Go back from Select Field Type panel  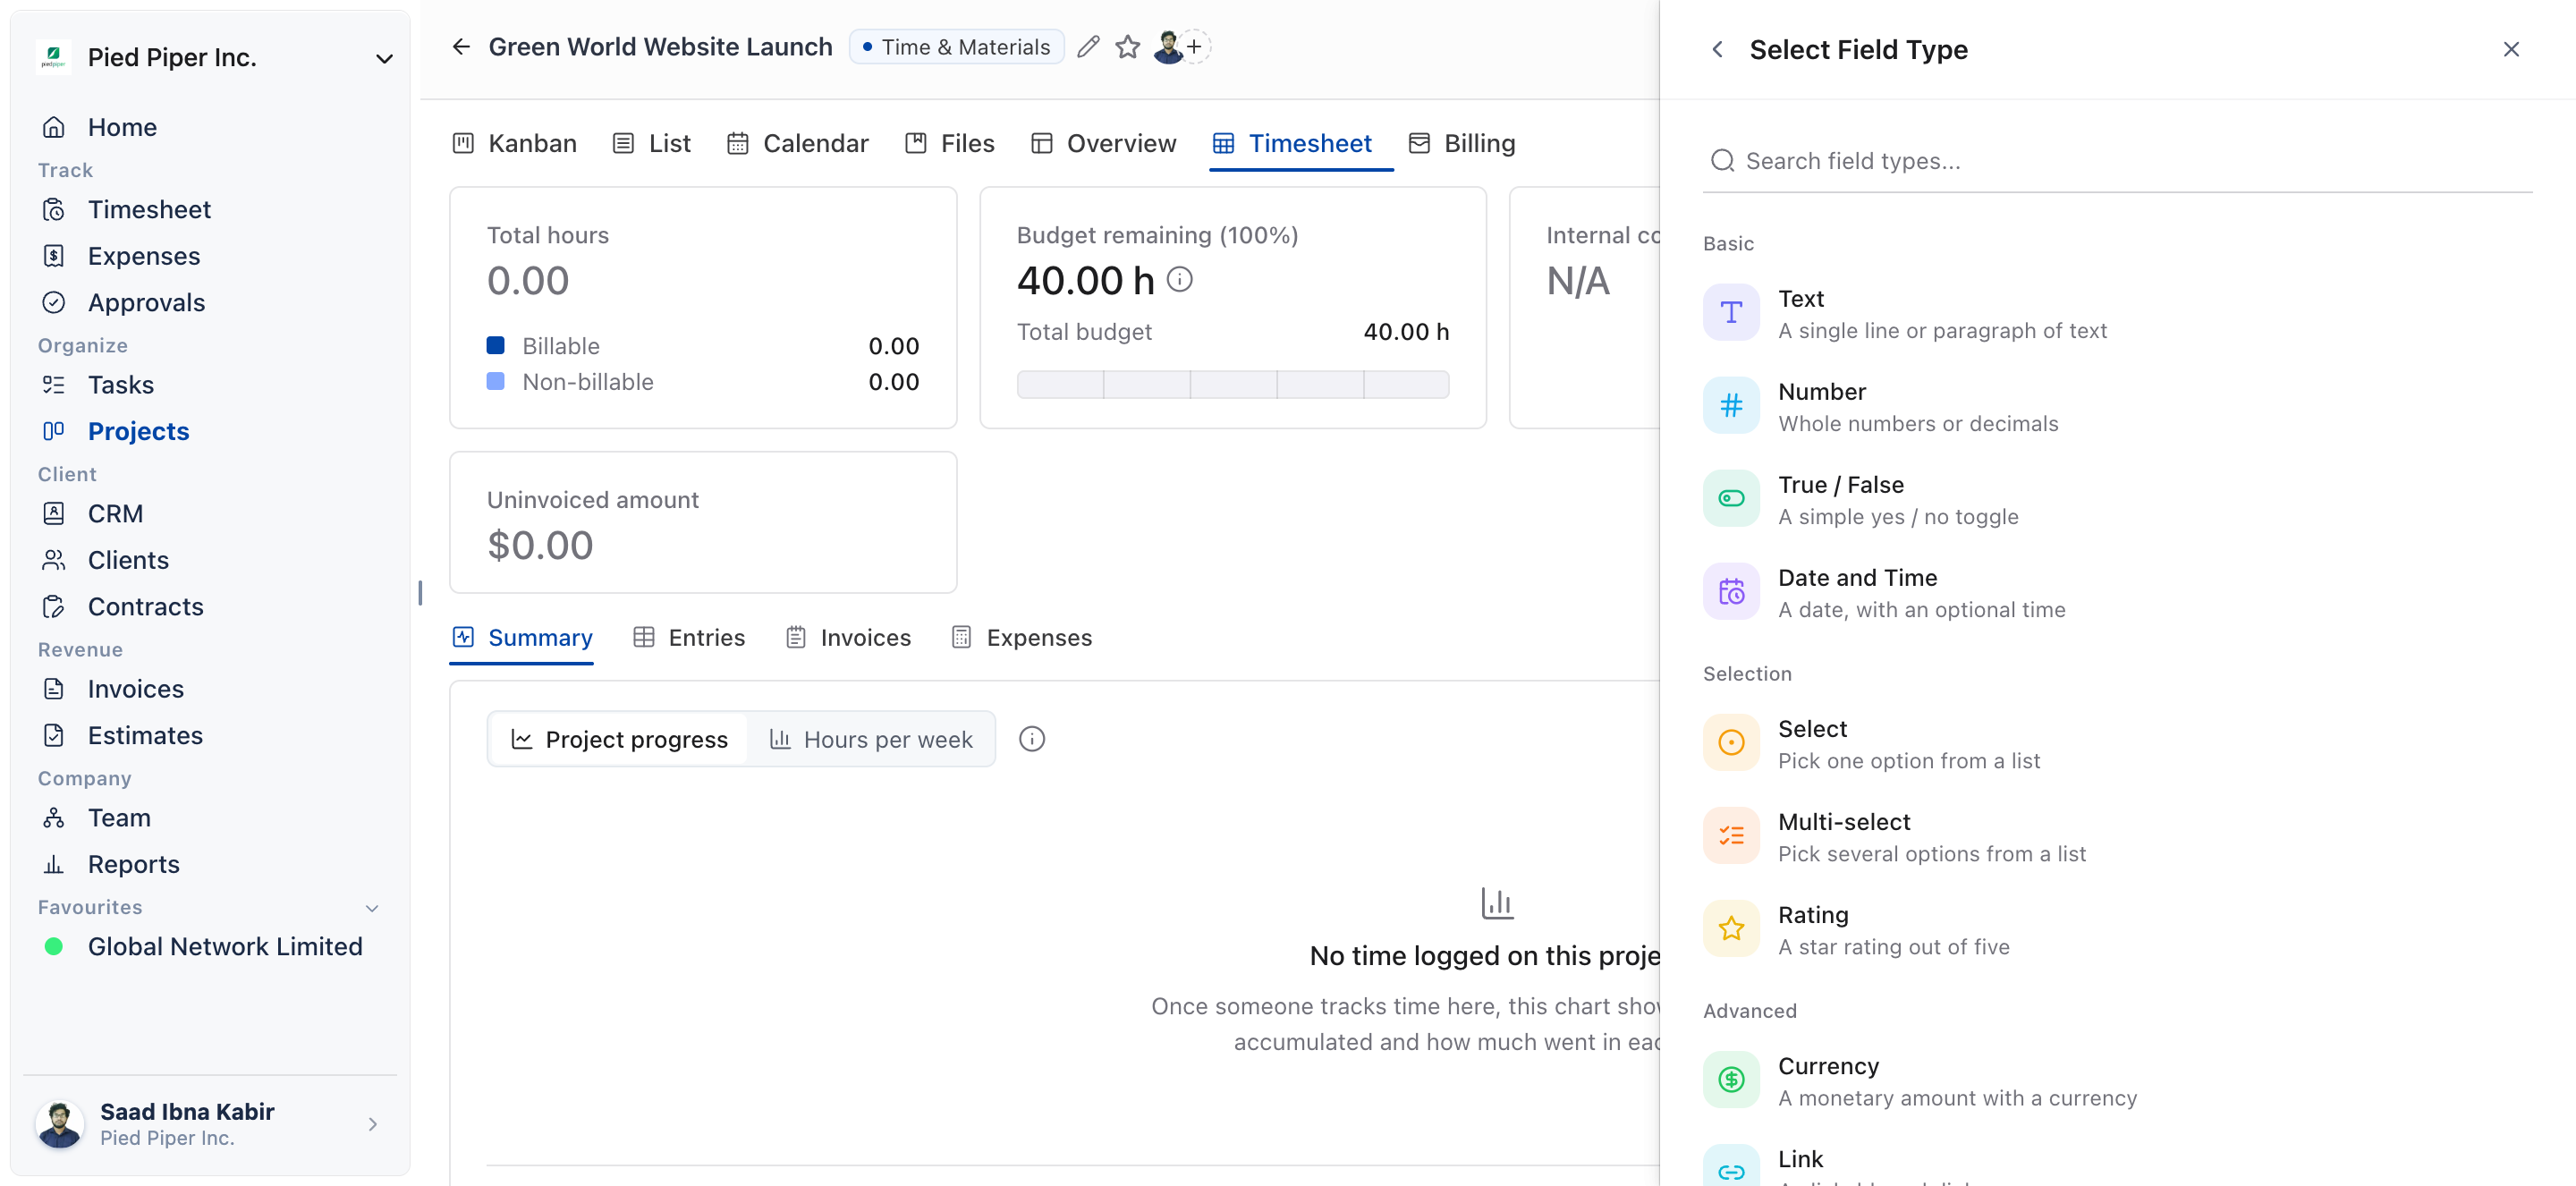point(1717,49)
